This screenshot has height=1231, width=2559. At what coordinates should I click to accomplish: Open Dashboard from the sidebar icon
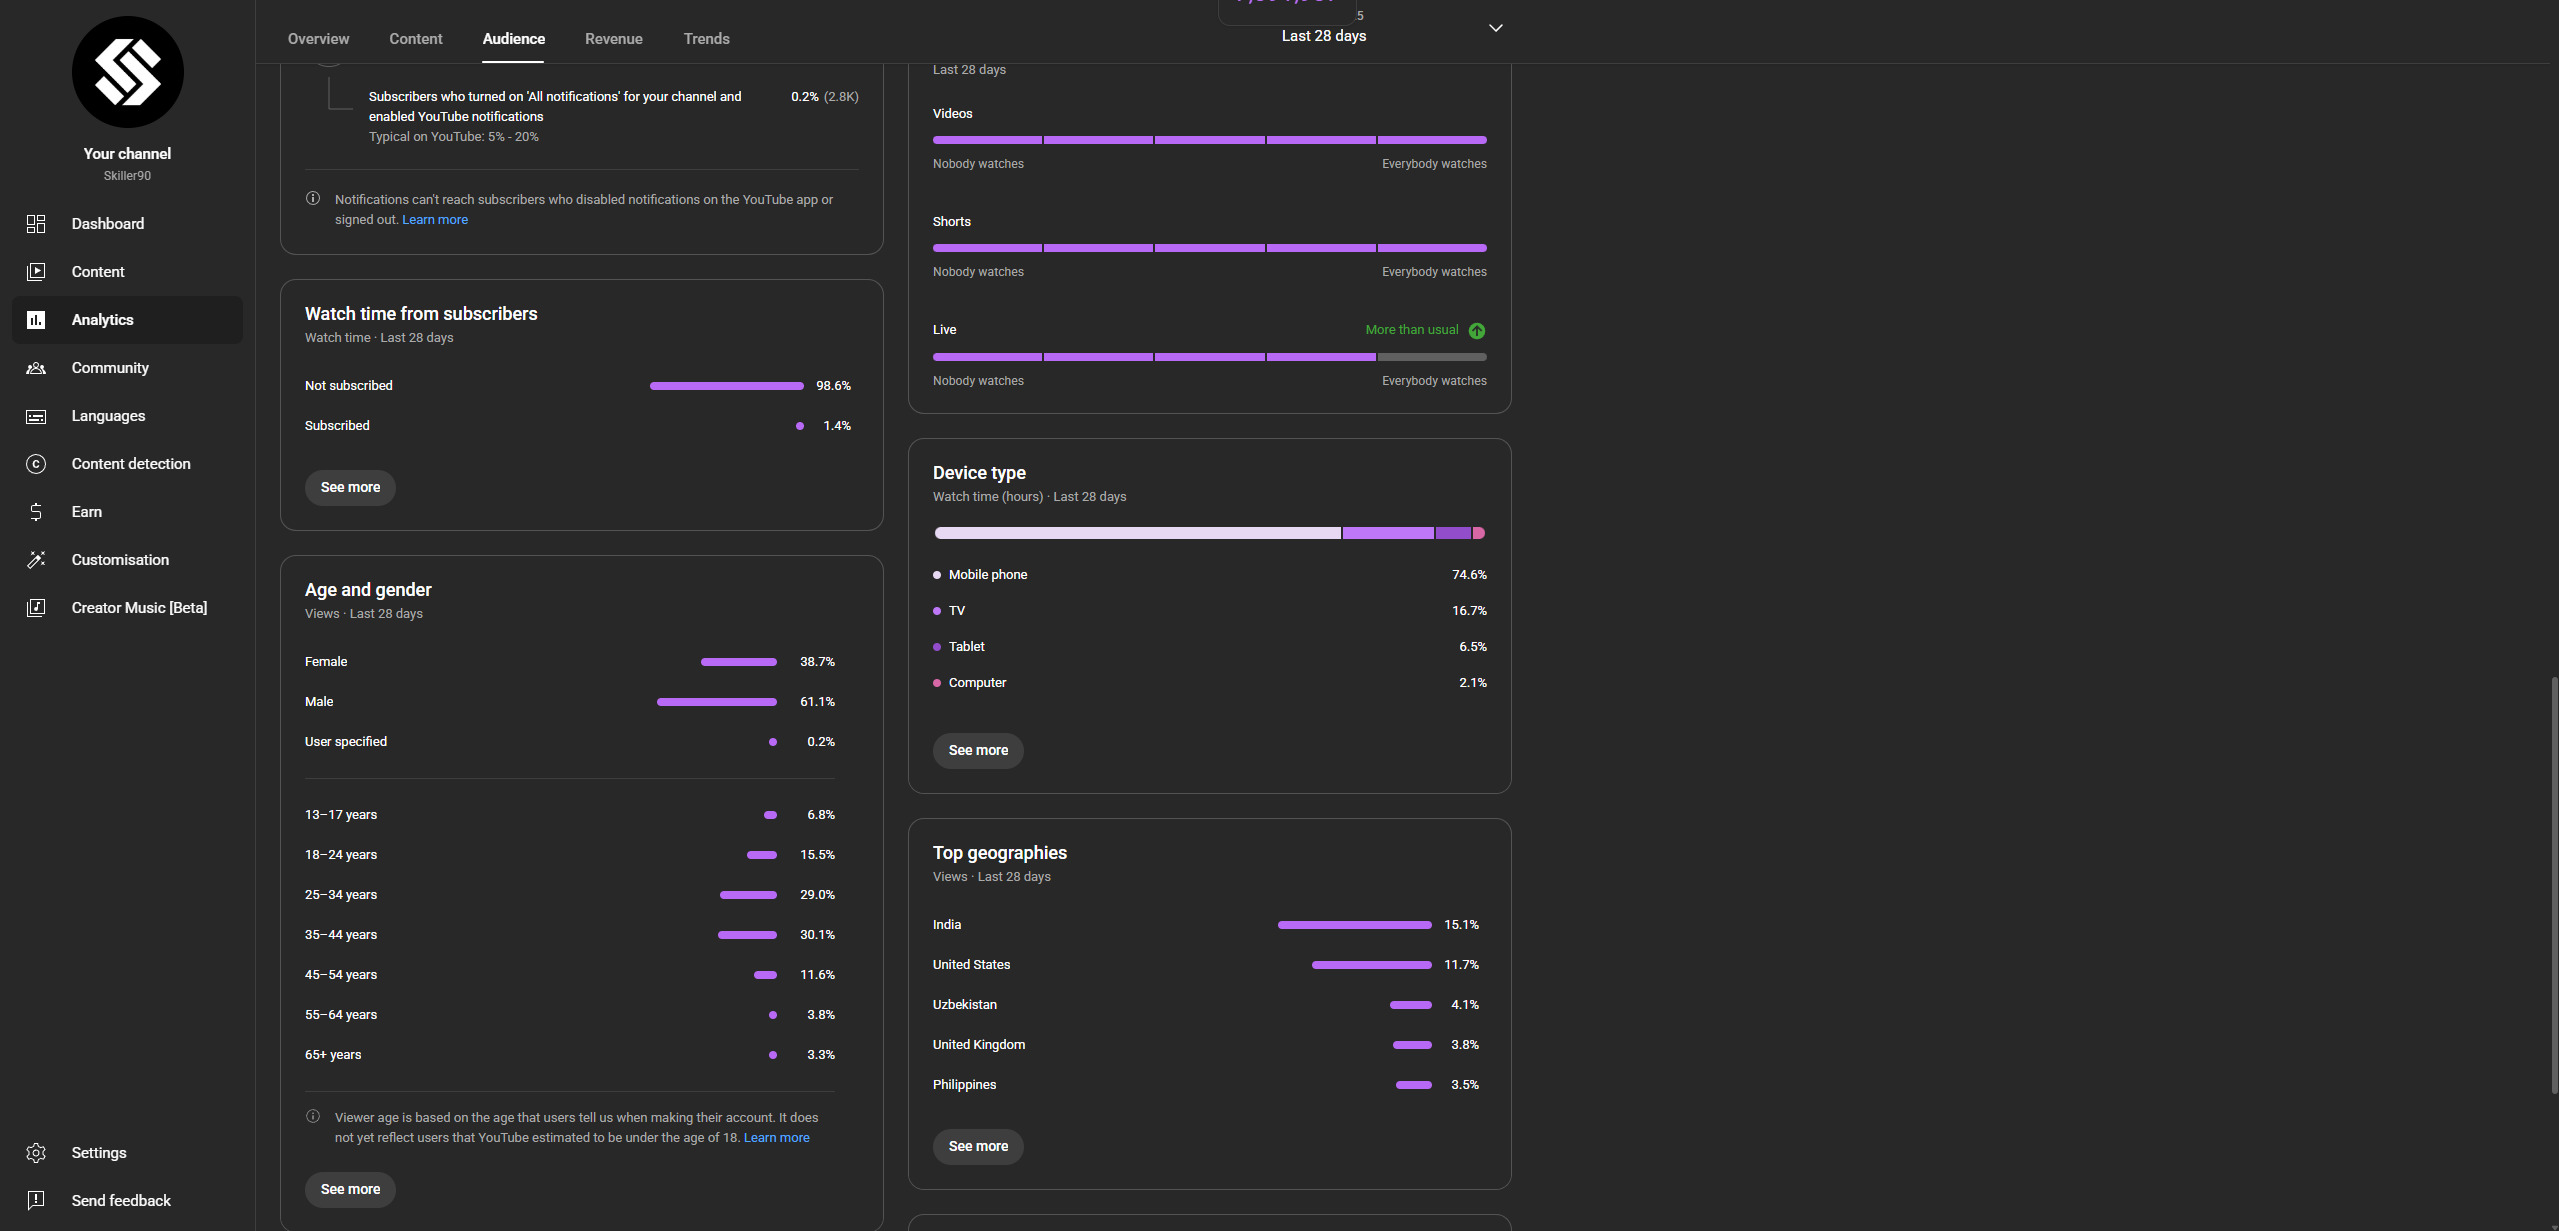coord(36,224)
